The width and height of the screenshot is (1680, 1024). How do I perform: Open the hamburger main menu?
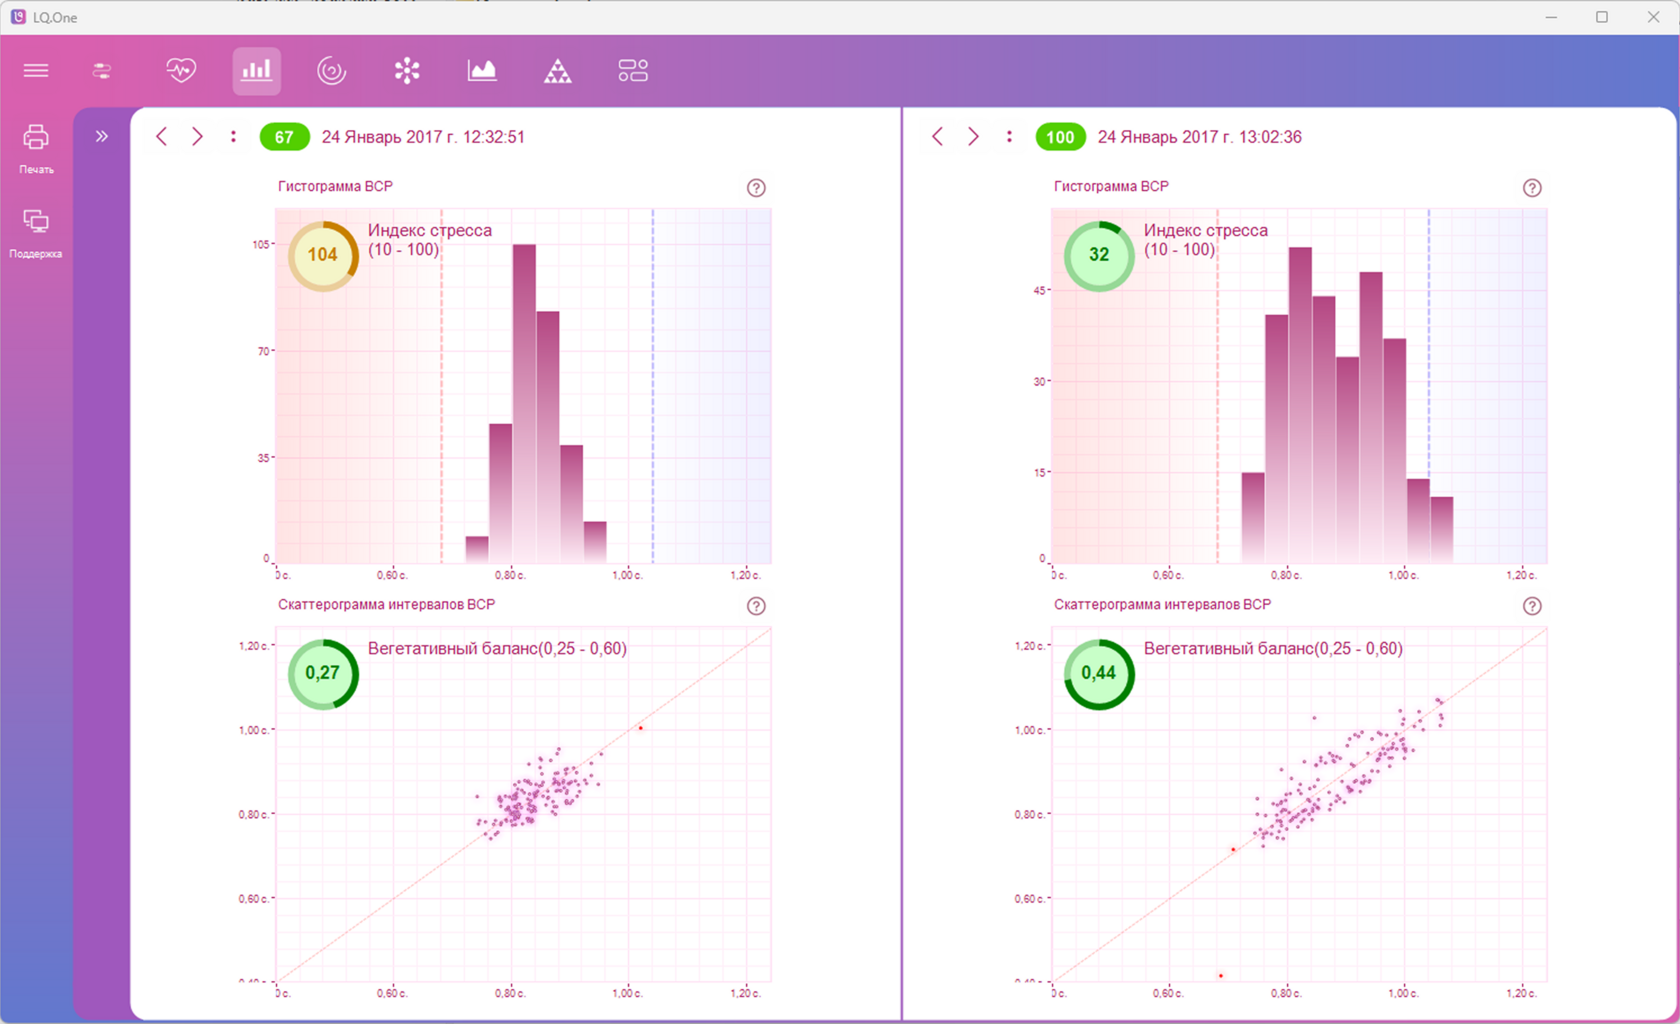[x=36, y=70]
